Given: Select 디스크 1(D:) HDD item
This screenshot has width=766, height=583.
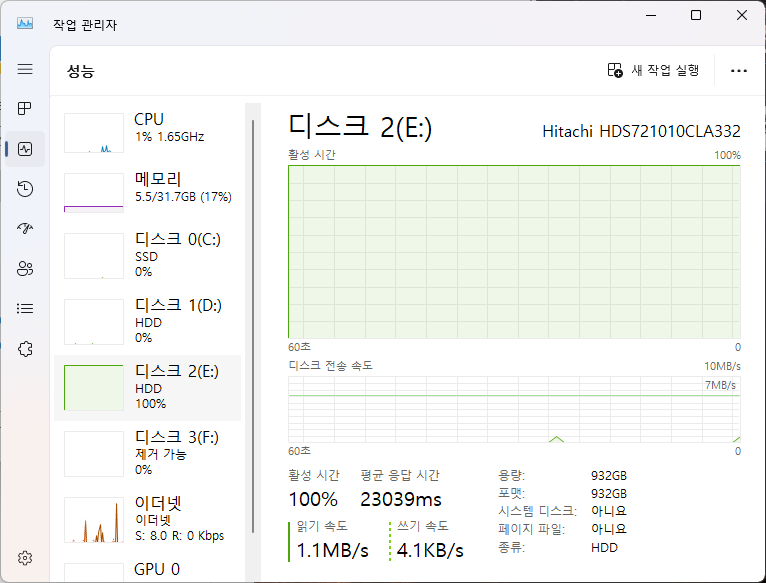Looking at the screenshot, I should click(148, 322).
